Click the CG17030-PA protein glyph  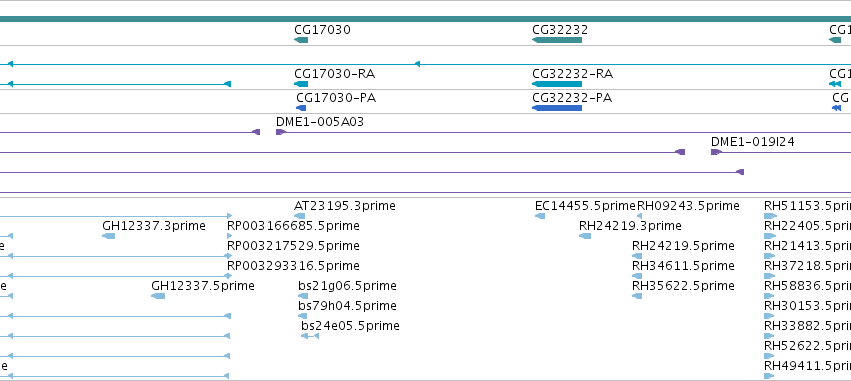[x=301, y=108]
